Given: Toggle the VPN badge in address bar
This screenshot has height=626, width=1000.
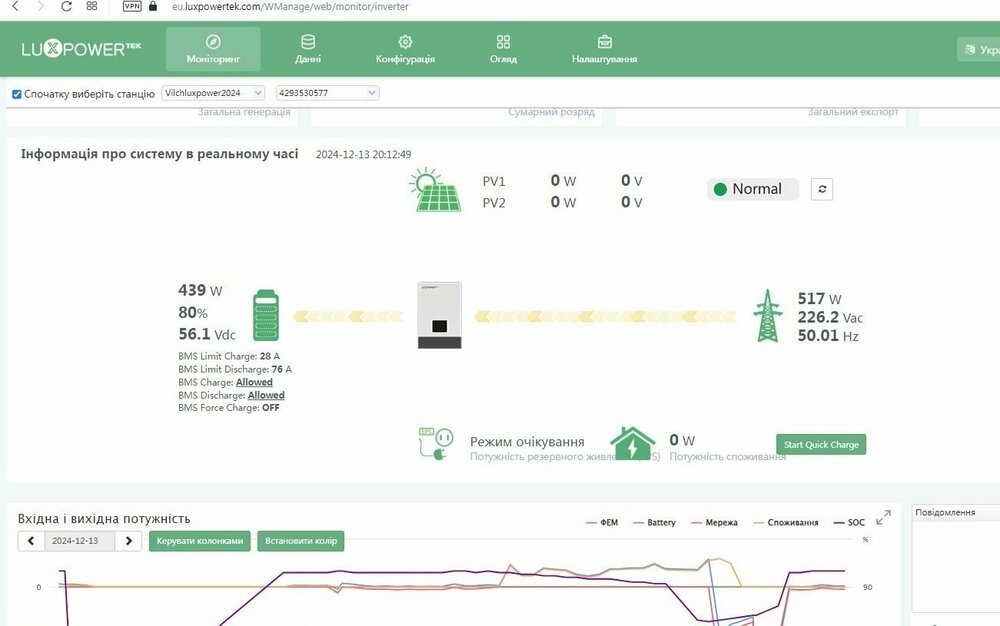Looking at the screenshot, I should pyautogui.click(x=132, y=6).
